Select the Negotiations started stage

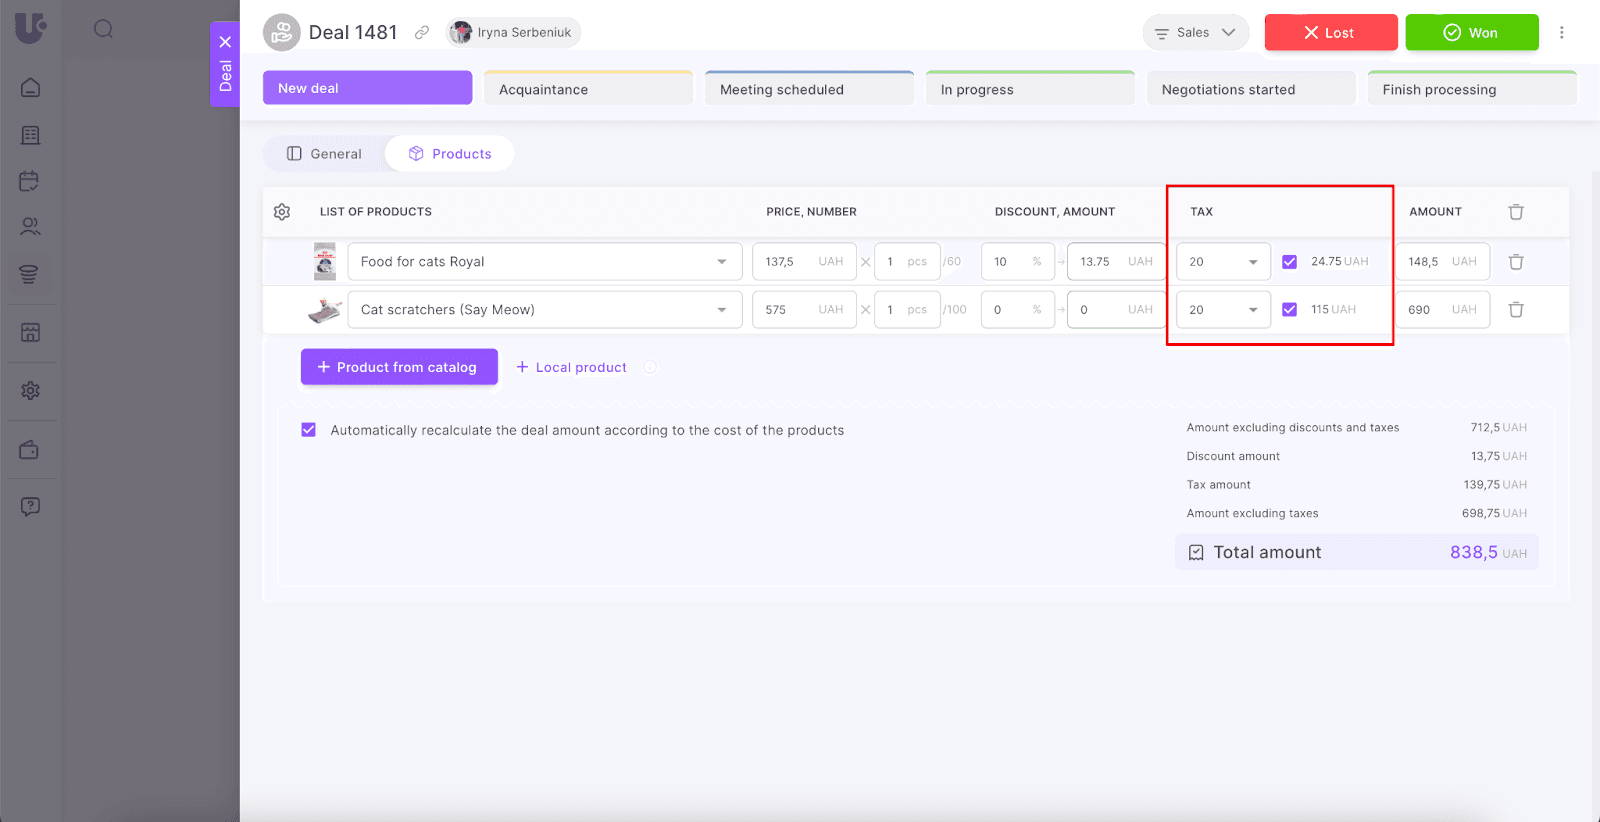click(x=1250, y=89)
